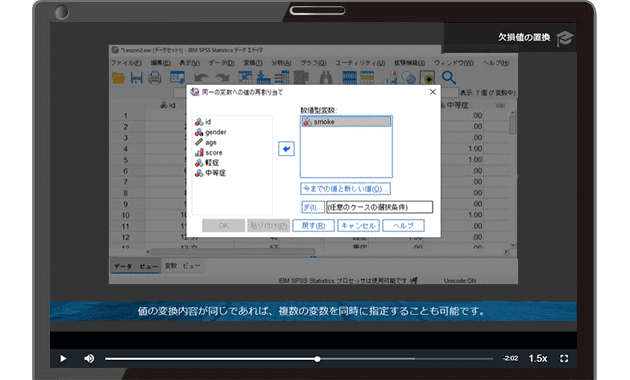Select the 中等症 variable in the source list
This screenshot has width=630, height=380.
pos(211,173)
